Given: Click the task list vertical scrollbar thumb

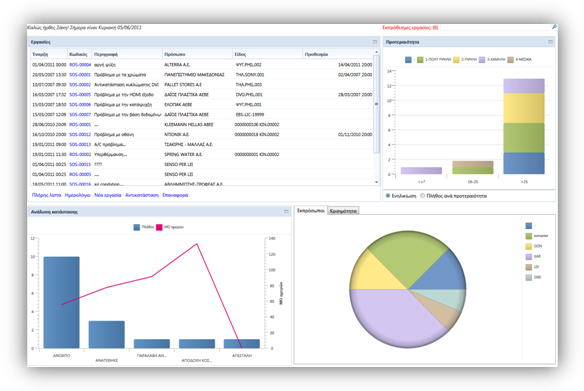Looking at the screenshot, I should click(376, 104).
